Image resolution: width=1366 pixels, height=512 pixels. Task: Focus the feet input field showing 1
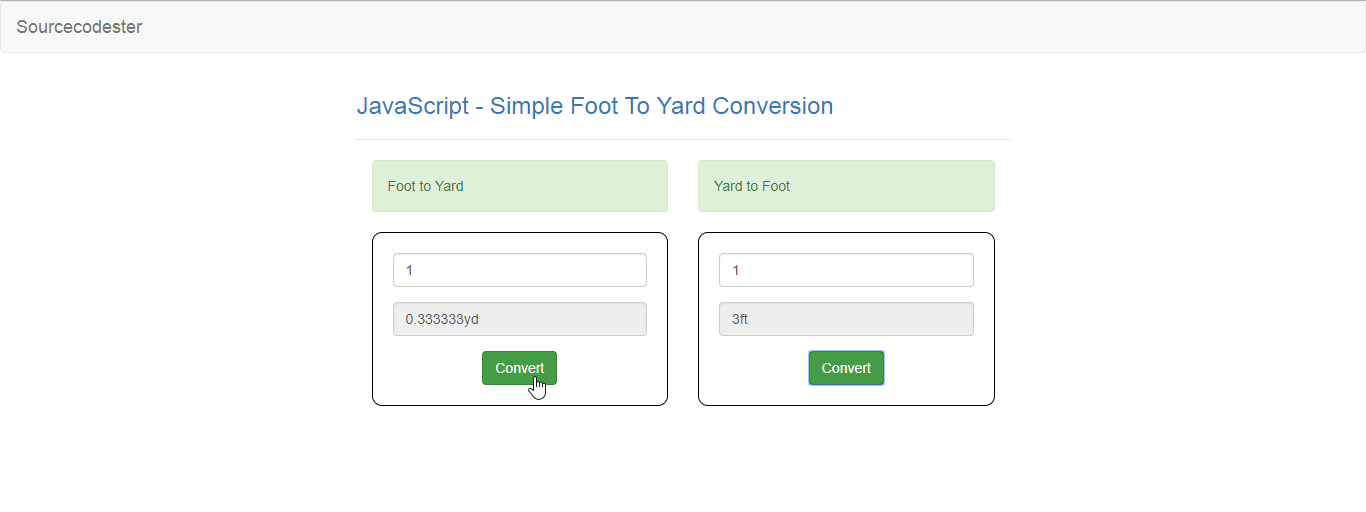tap(520, 270)
